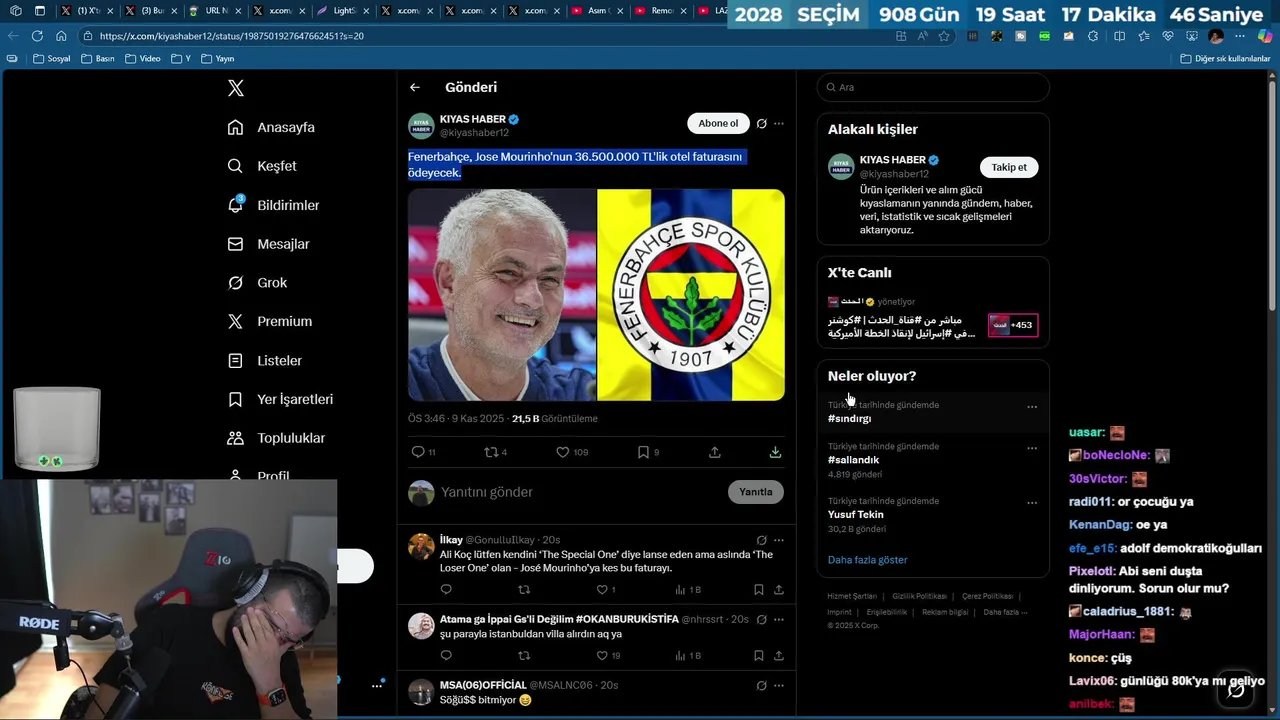Open Grok from the sidebar
The image size is (1280, 720).
pyautogui.click(x=257, y=283)
